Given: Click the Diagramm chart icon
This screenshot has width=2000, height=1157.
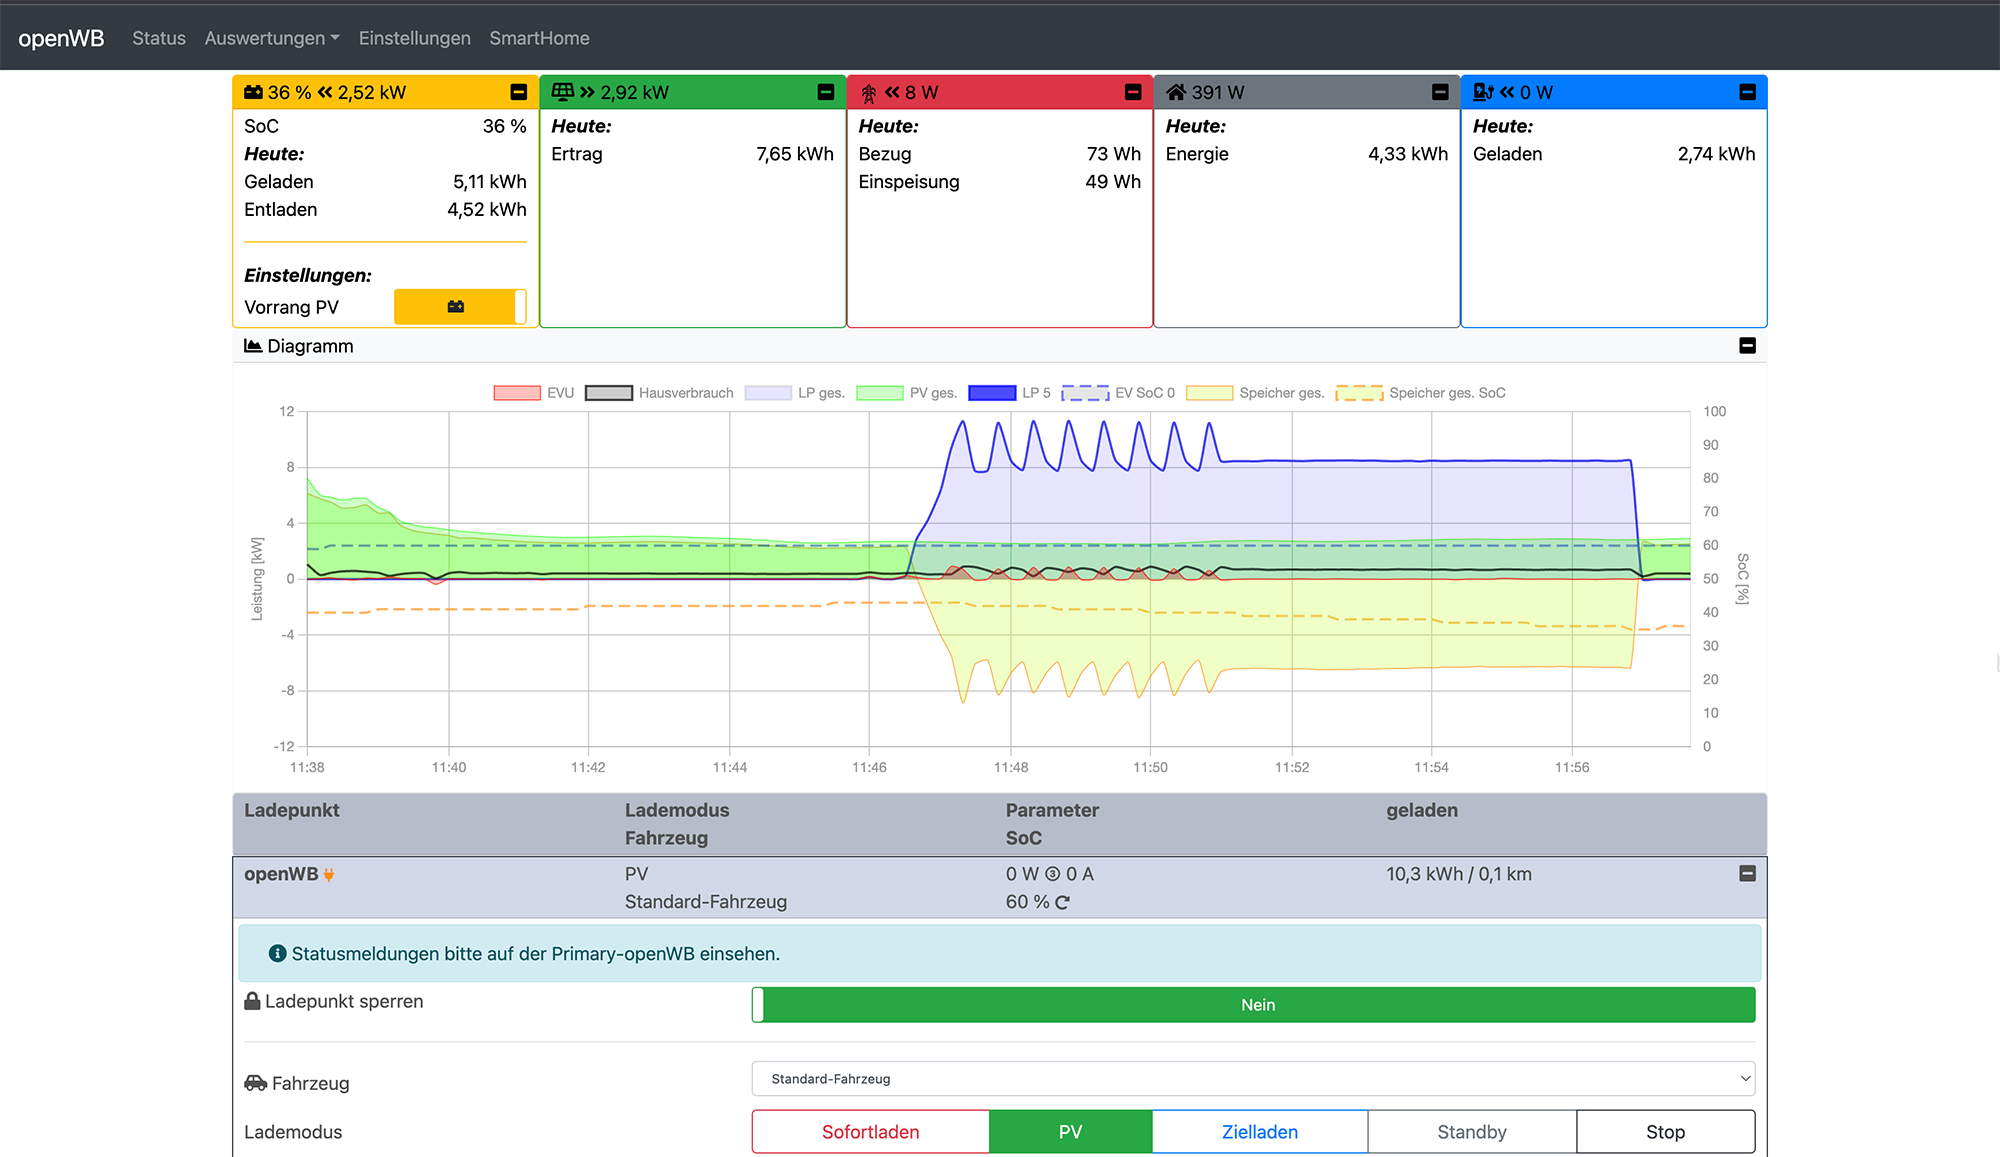Looking at the screenshot, I should tap(253, 346).
